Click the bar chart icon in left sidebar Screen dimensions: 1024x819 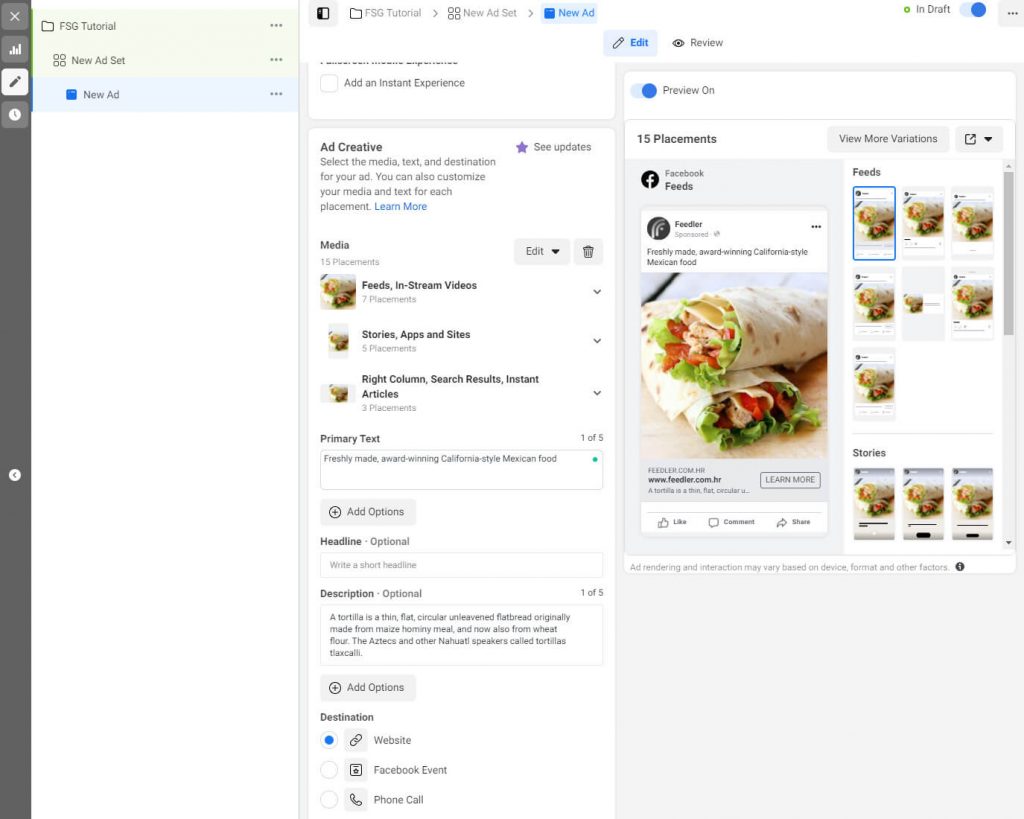pos(15,49)
